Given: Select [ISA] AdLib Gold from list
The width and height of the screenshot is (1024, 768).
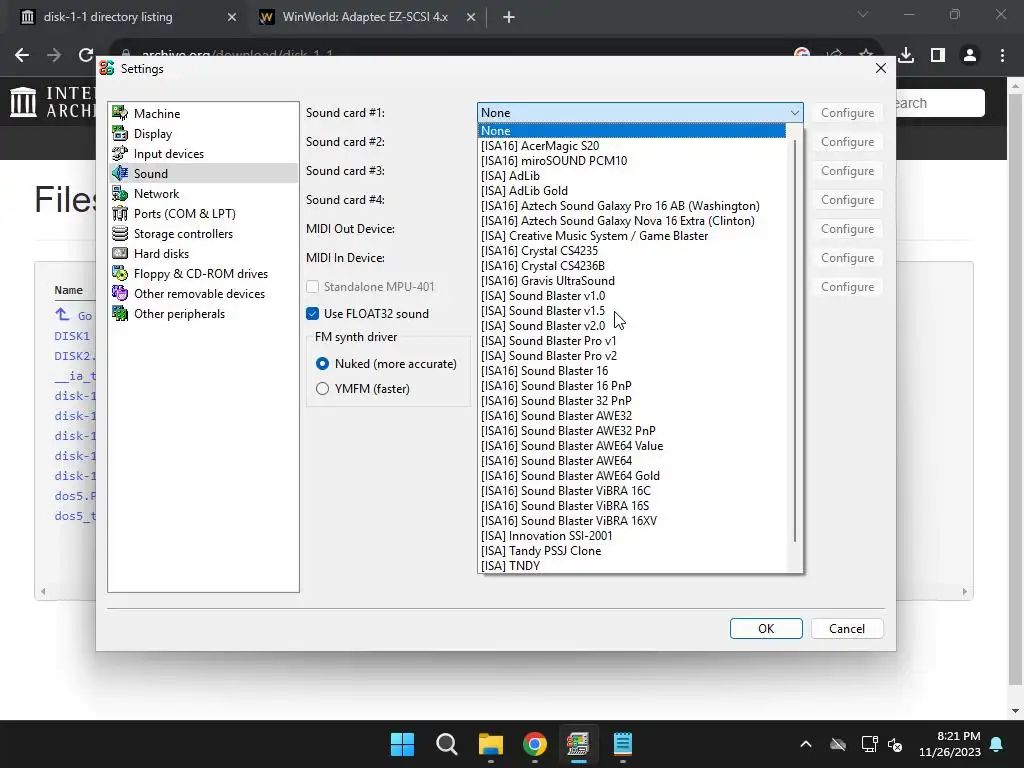Looking at the screenshot, I should pos(632,191).
